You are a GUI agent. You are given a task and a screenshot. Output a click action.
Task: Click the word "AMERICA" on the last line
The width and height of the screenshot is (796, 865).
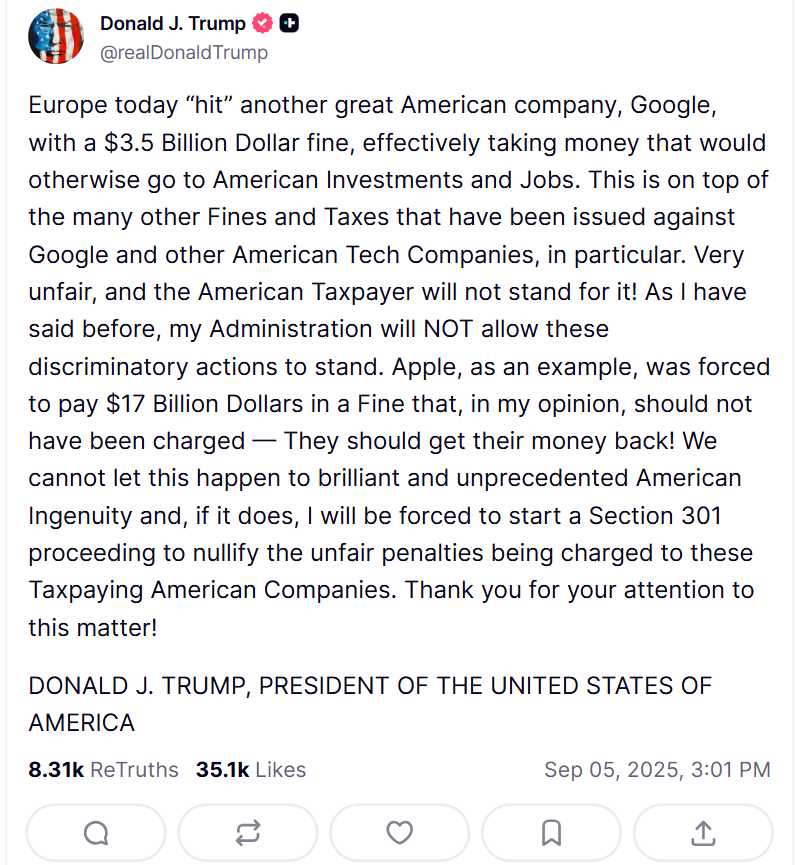click(x=81, y=723)
